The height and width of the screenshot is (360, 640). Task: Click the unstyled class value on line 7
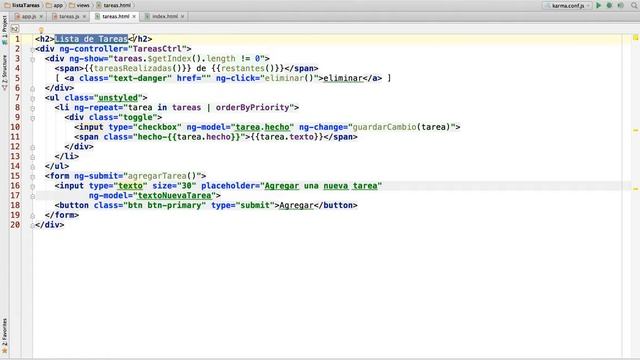118,98
